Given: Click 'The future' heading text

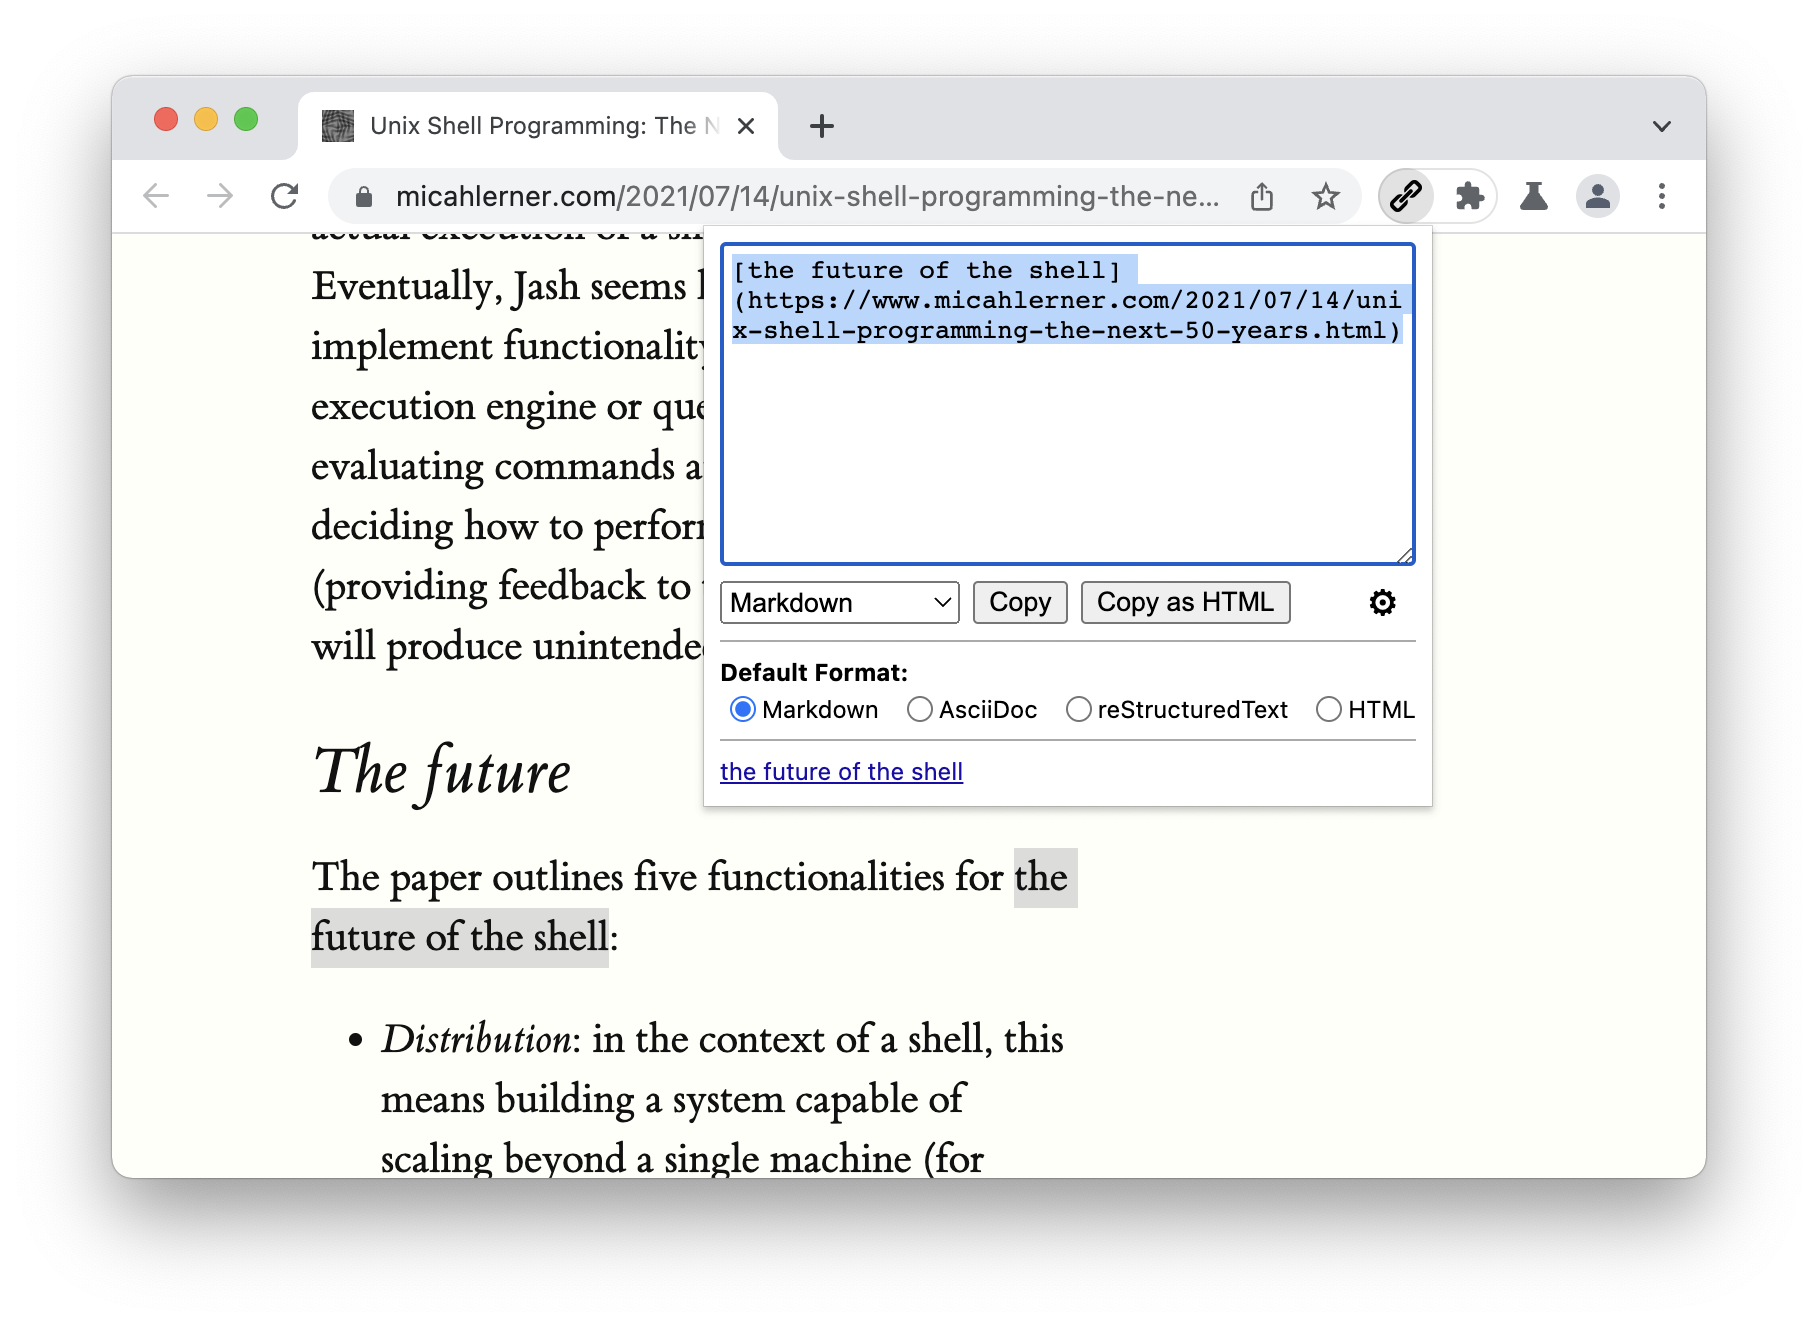Looking at the screenshot, I should click(x=442, y=771).
